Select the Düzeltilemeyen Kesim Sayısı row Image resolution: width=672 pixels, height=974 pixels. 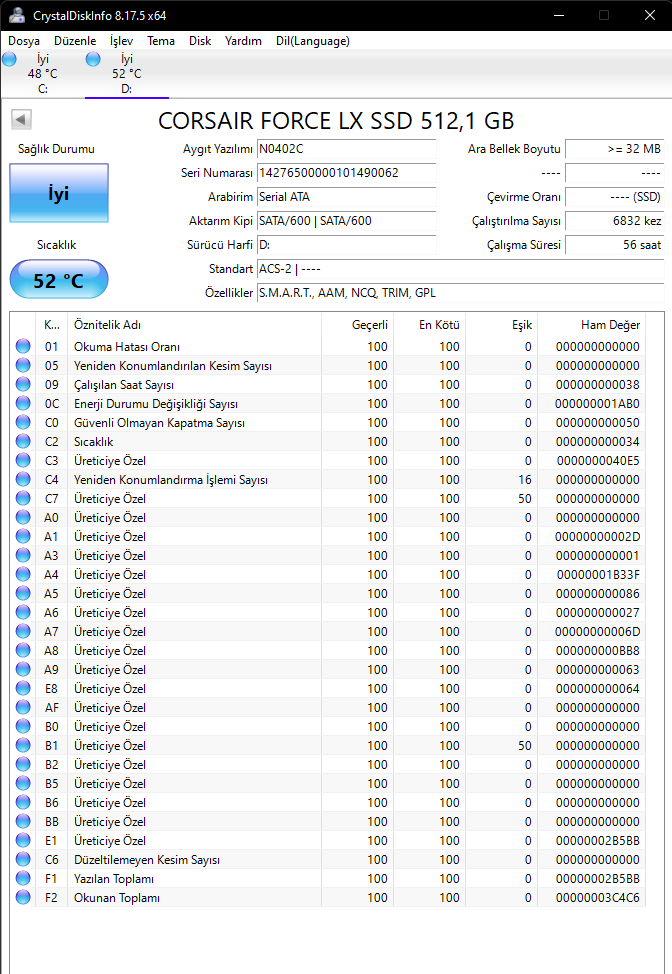point(328,860)
